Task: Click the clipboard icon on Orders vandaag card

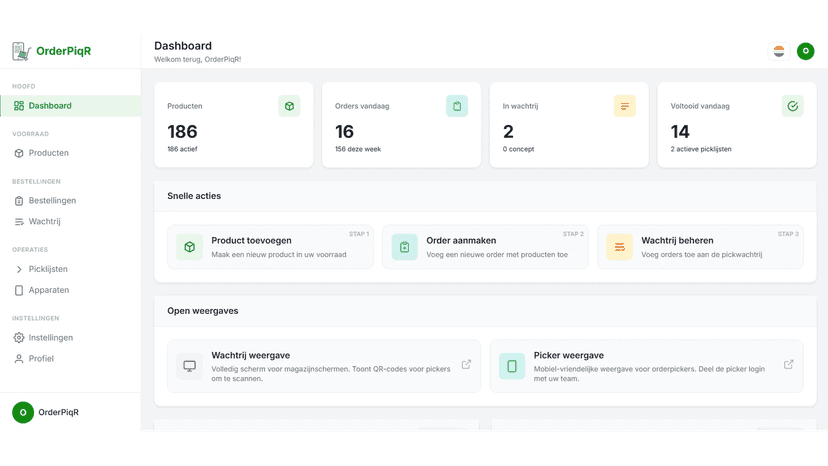Action: pos(457,106)
